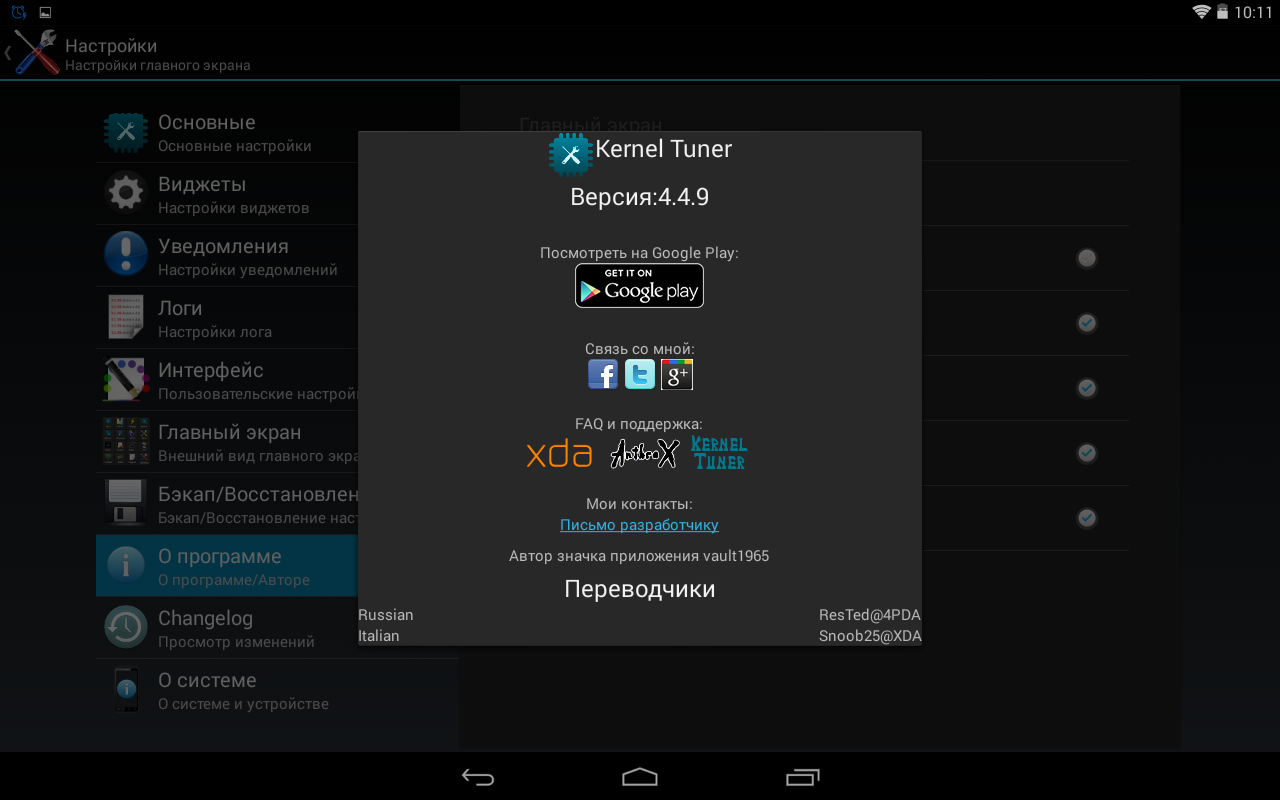Tap the Snoob25@XDA translator name
The width and height of the screenshot is (1280, 800).
click(x=870, y=636)
